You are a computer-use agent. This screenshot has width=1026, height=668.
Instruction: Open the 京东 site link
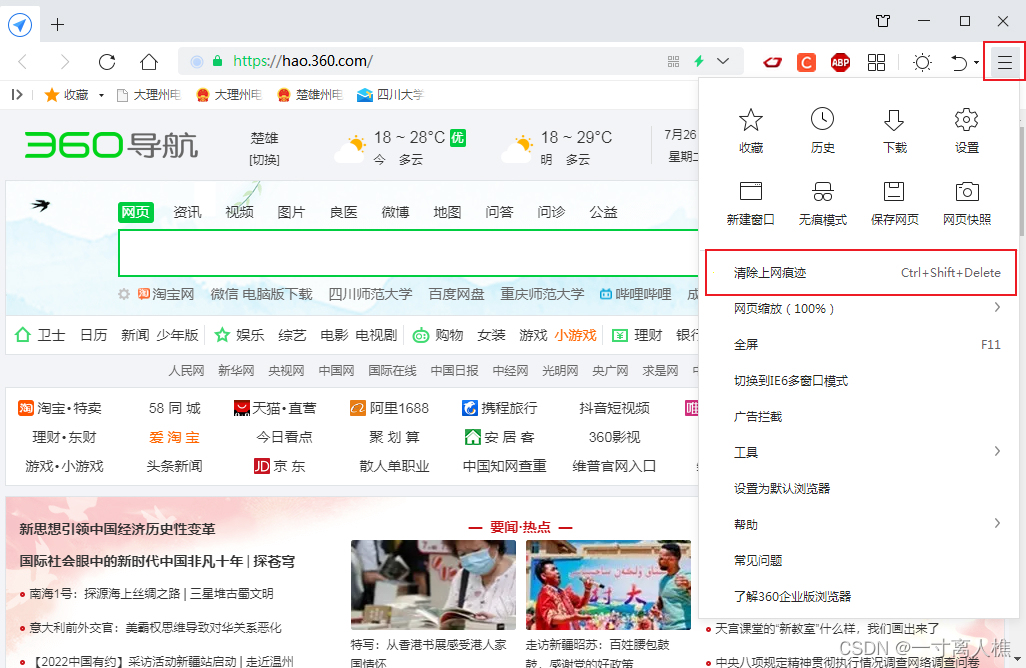click(x=279, y=466)
